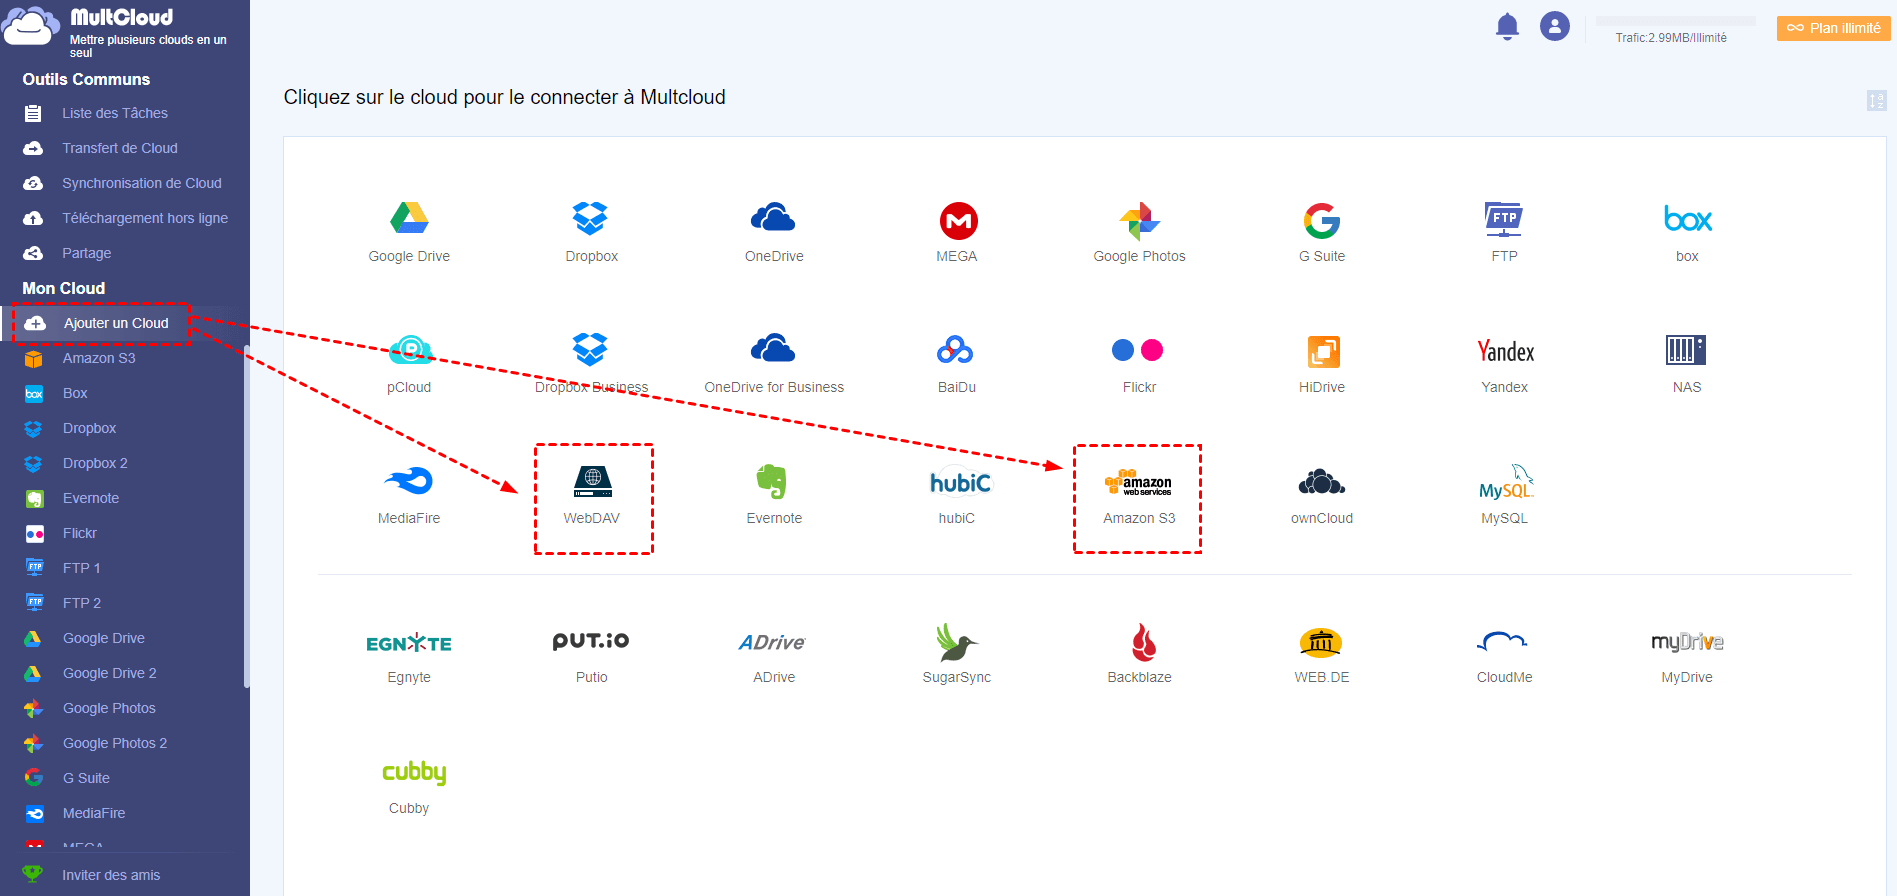Image resolution: width=1897 pixels, height=896 pixels.
Task: Connect a NAS storage icon
Action: 1686,350
